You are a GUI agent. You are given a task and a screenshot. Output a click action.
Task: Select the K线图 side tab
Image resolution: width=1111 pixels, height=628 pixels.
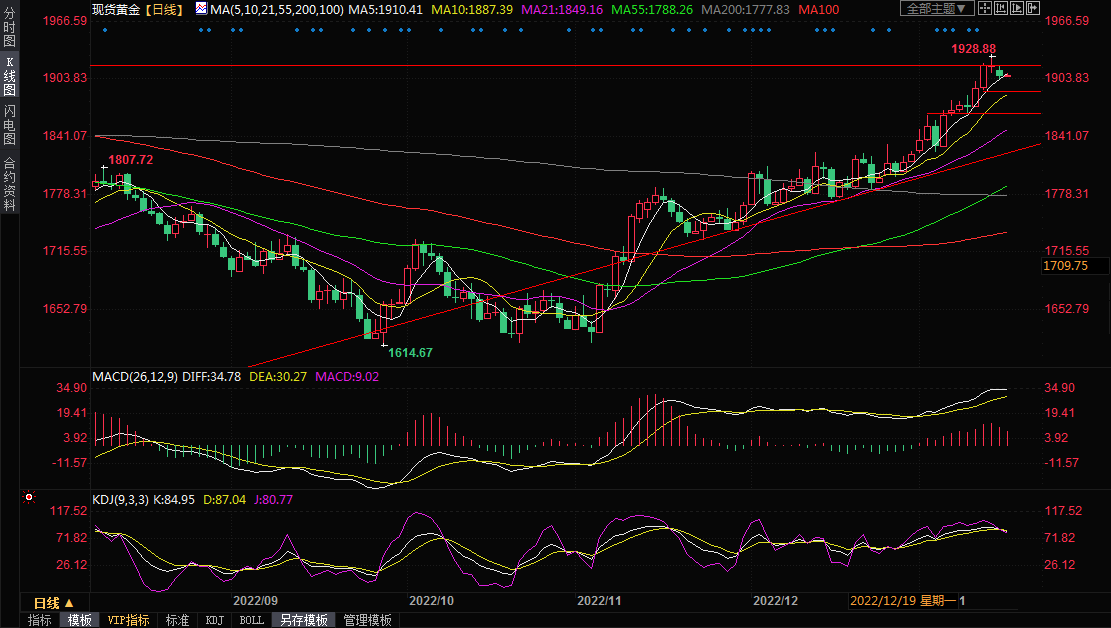coord(9,80)
